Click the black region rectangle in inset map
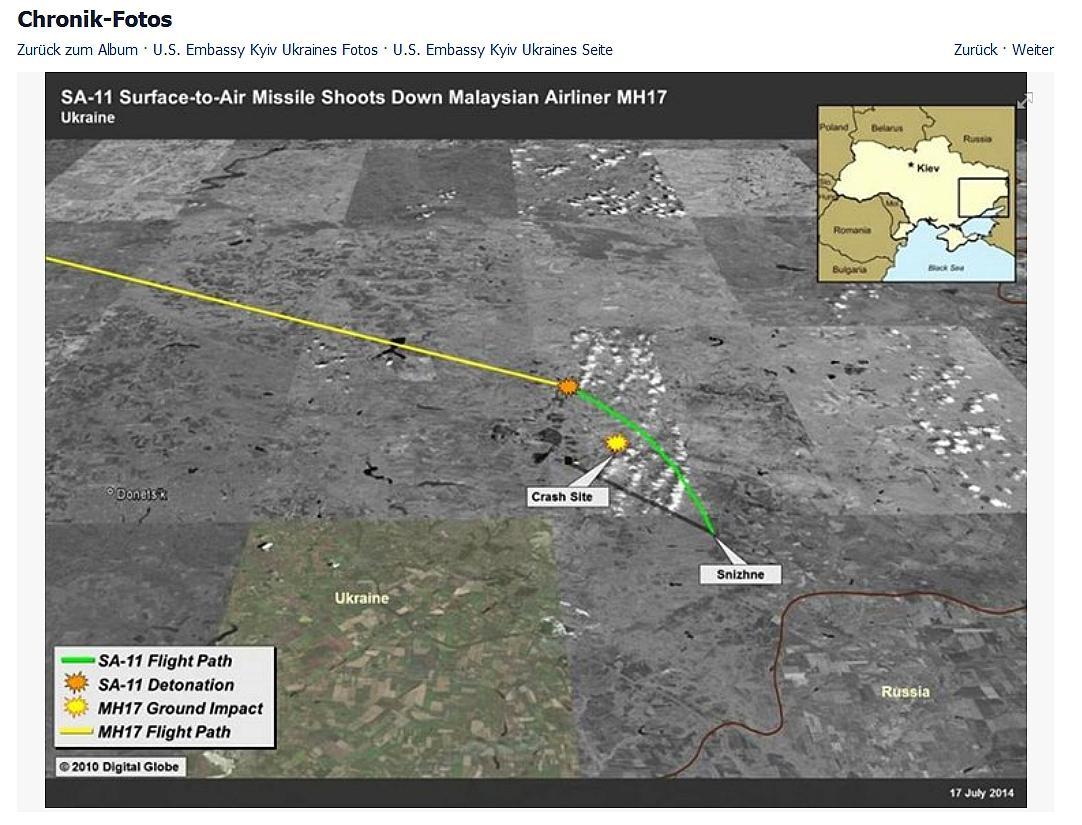Viewport: 1082px width, 825px height. pyautogui.click(x=983, y=197)
